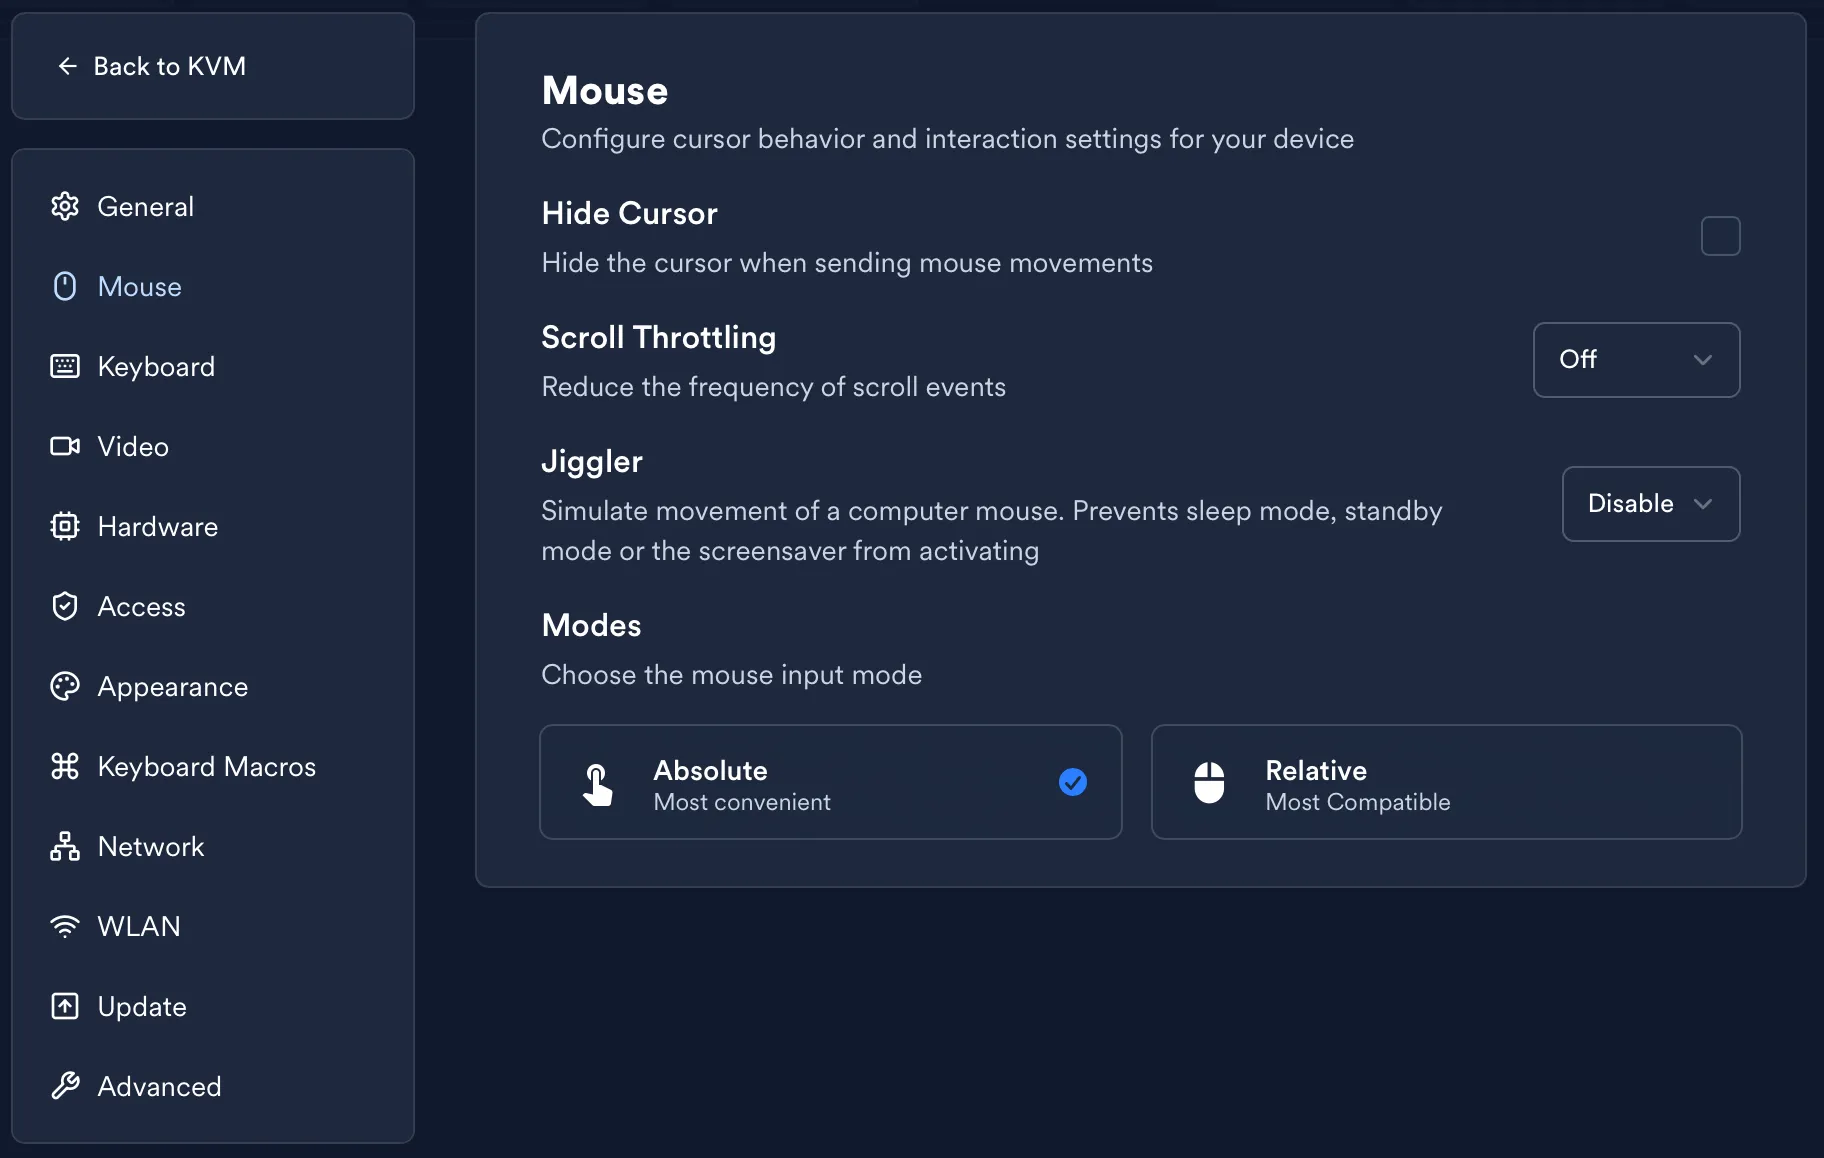This screenshot has height=1158, width=1824.
Task: Open the Jiggler dropdown
Action: (1650, 504)
